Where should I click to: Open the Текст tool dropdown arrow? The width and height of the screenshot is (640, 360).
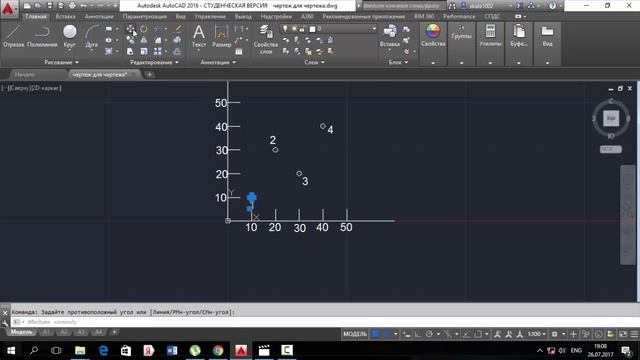(x=199, y=51)
